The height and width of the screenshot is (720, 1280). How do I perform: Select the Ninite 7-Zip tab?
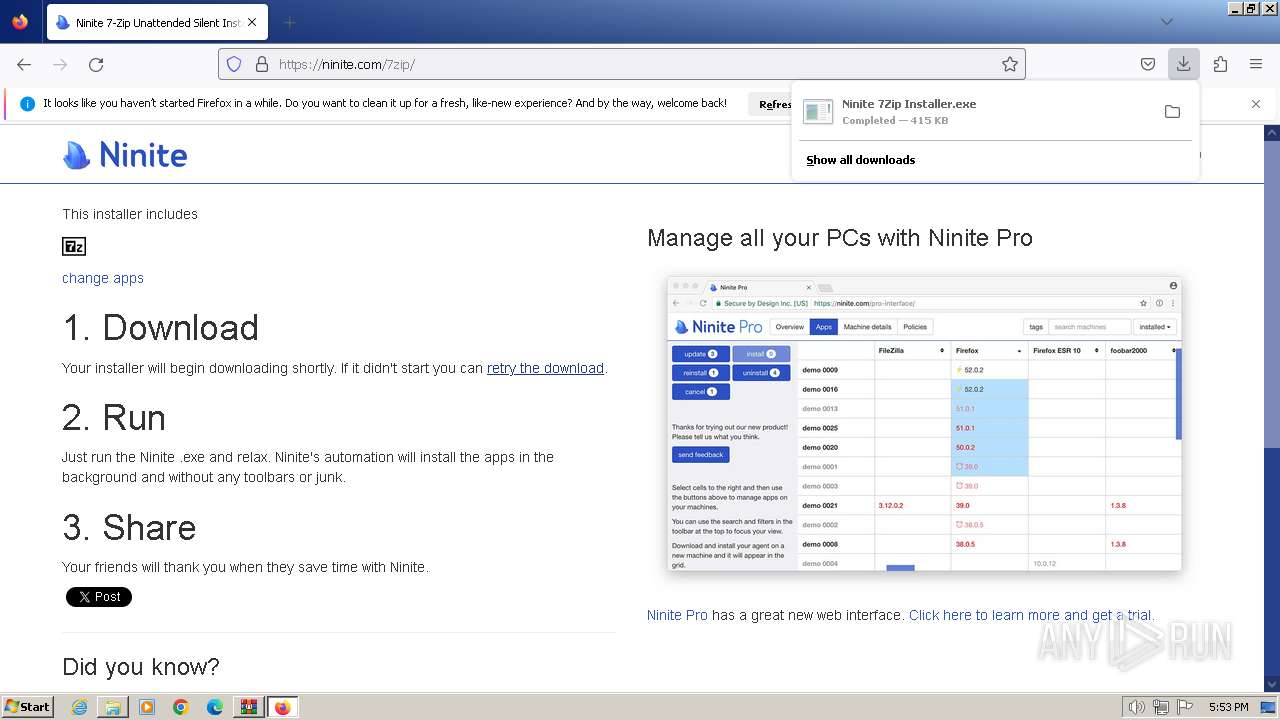click(x=156, y=22)
